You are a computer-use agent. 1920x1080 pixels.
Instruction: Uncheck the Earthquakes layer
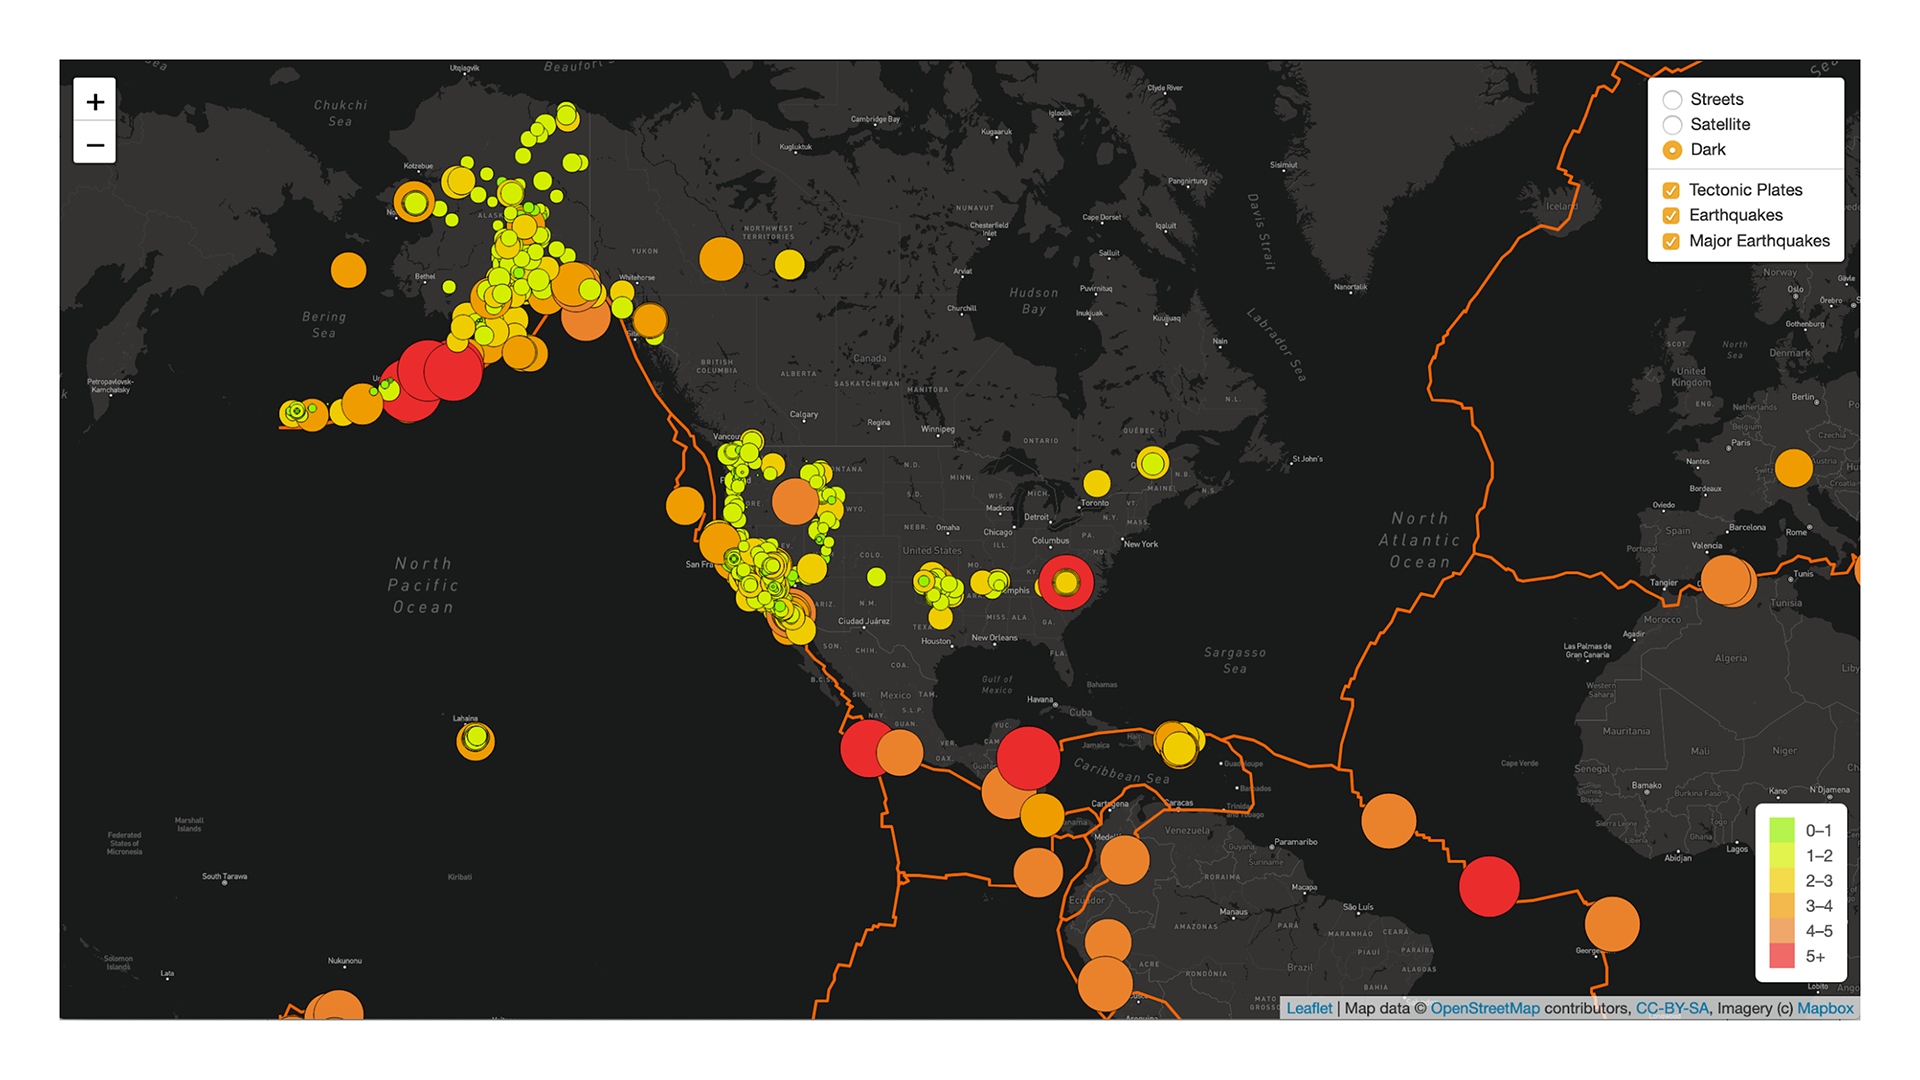(1670, 215)
